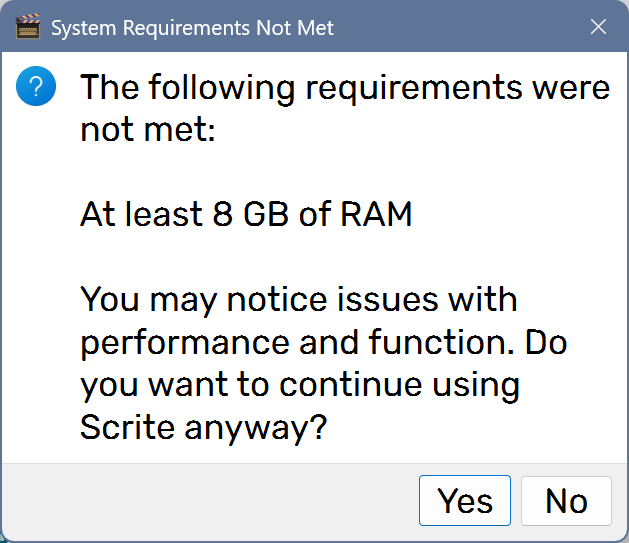The width and height of the screenshot is (629, 543).
Task: Select the "At least 8 GB of RAM" line
Action: click(246, 214)
